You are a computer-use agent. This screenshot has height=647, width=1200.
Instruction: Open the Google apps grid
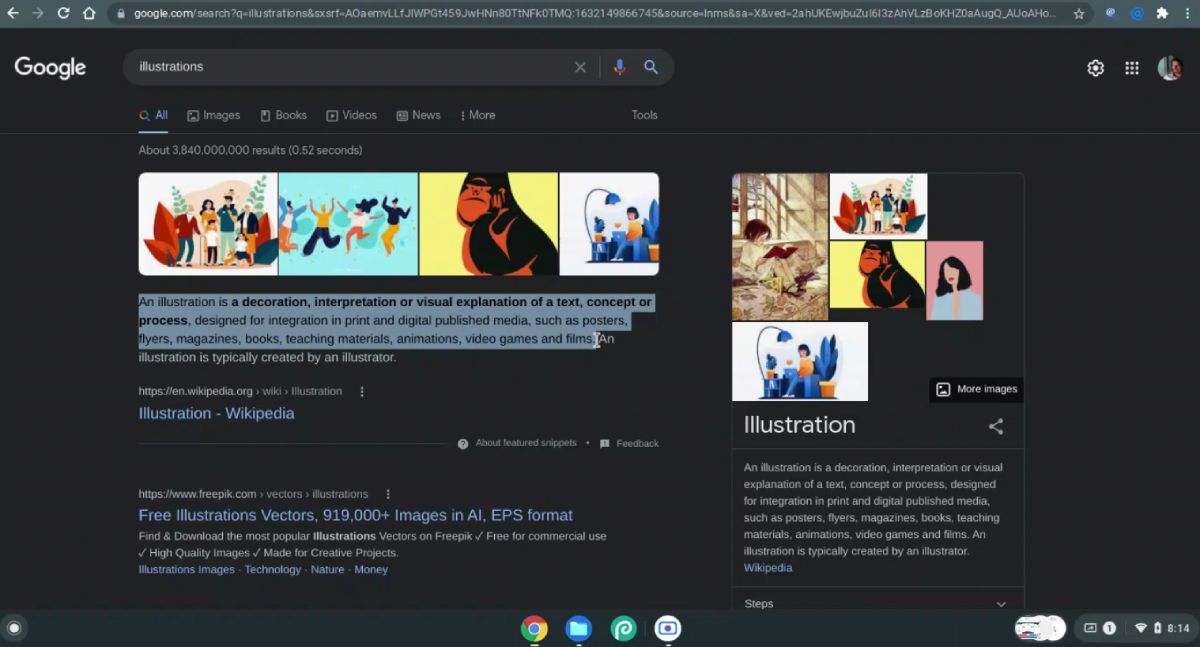click(1132, 67)
